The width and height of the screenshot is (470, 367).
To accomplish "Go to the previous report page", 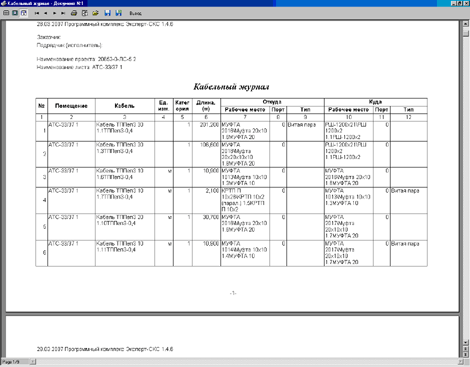I will click(x=46, y=13).
